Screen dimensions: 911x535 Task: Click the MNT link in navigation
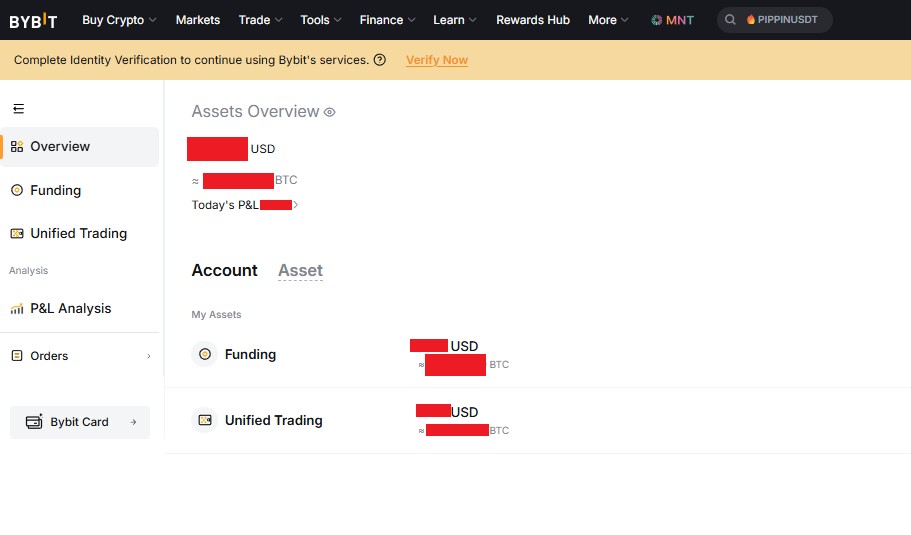[x=672, y=20]
